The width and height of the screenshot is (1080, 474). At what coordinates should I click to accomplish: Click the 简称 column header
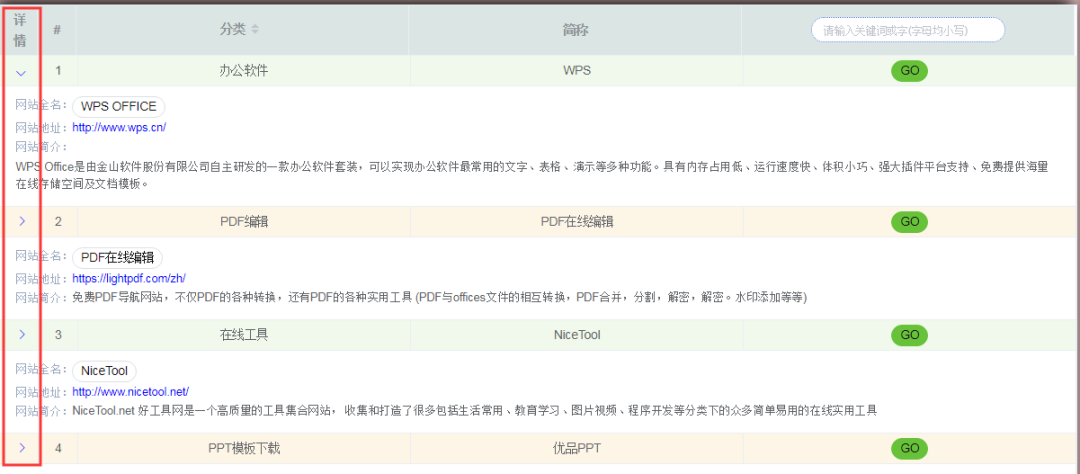575,30
